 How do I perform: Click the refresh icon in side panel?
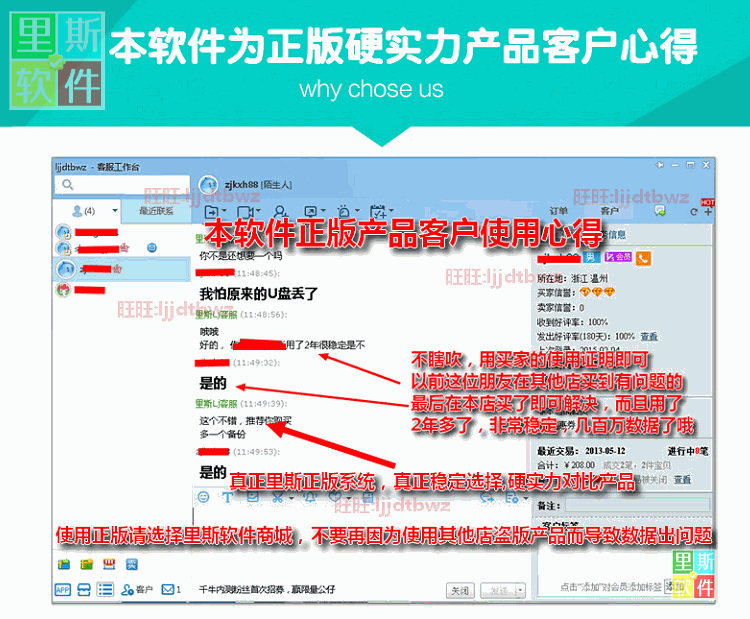click(x=694, y=212)
